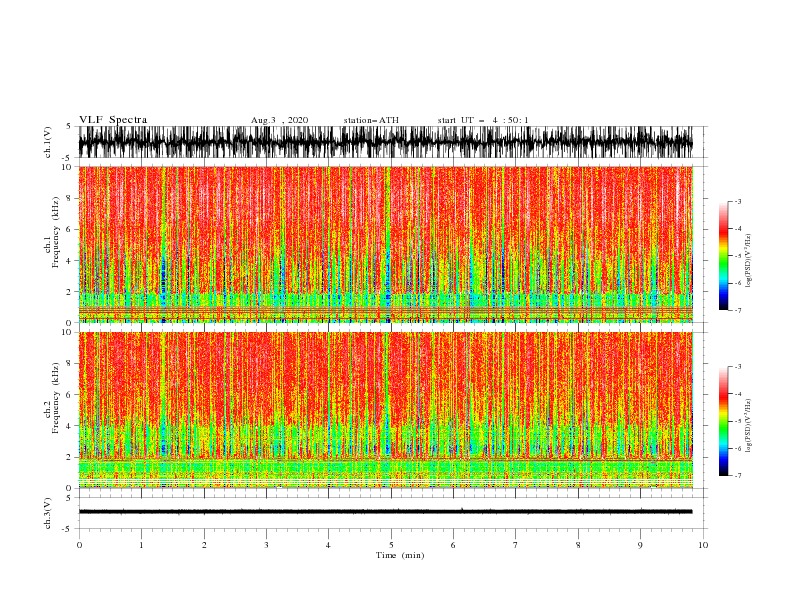Screen dimensions: 792x612
Task: Select the "start UT = 4 : 50: 1" text
Action: tap(483, 120)
